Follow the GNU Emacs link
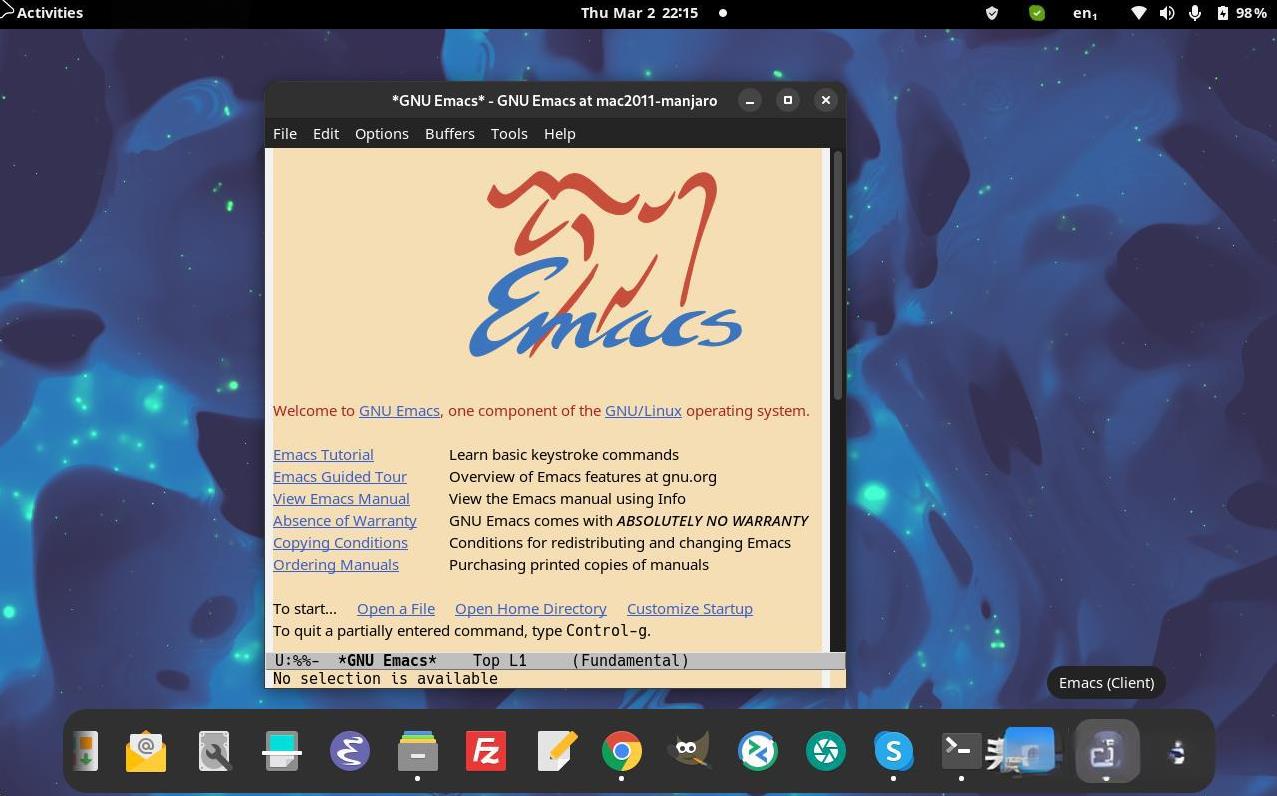This screenshot has width=1277, height=796. coord(399,411)
